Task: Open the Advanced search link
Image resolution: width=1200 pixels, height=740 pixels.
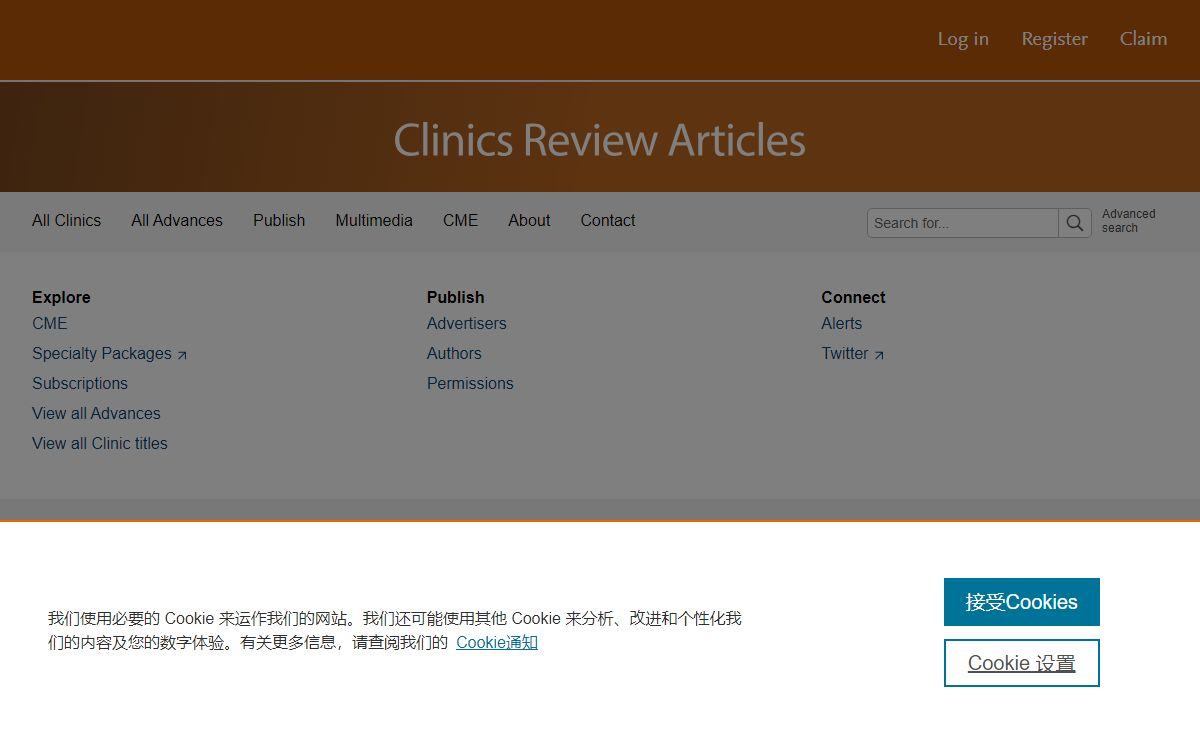Action: pos(1128,221)
